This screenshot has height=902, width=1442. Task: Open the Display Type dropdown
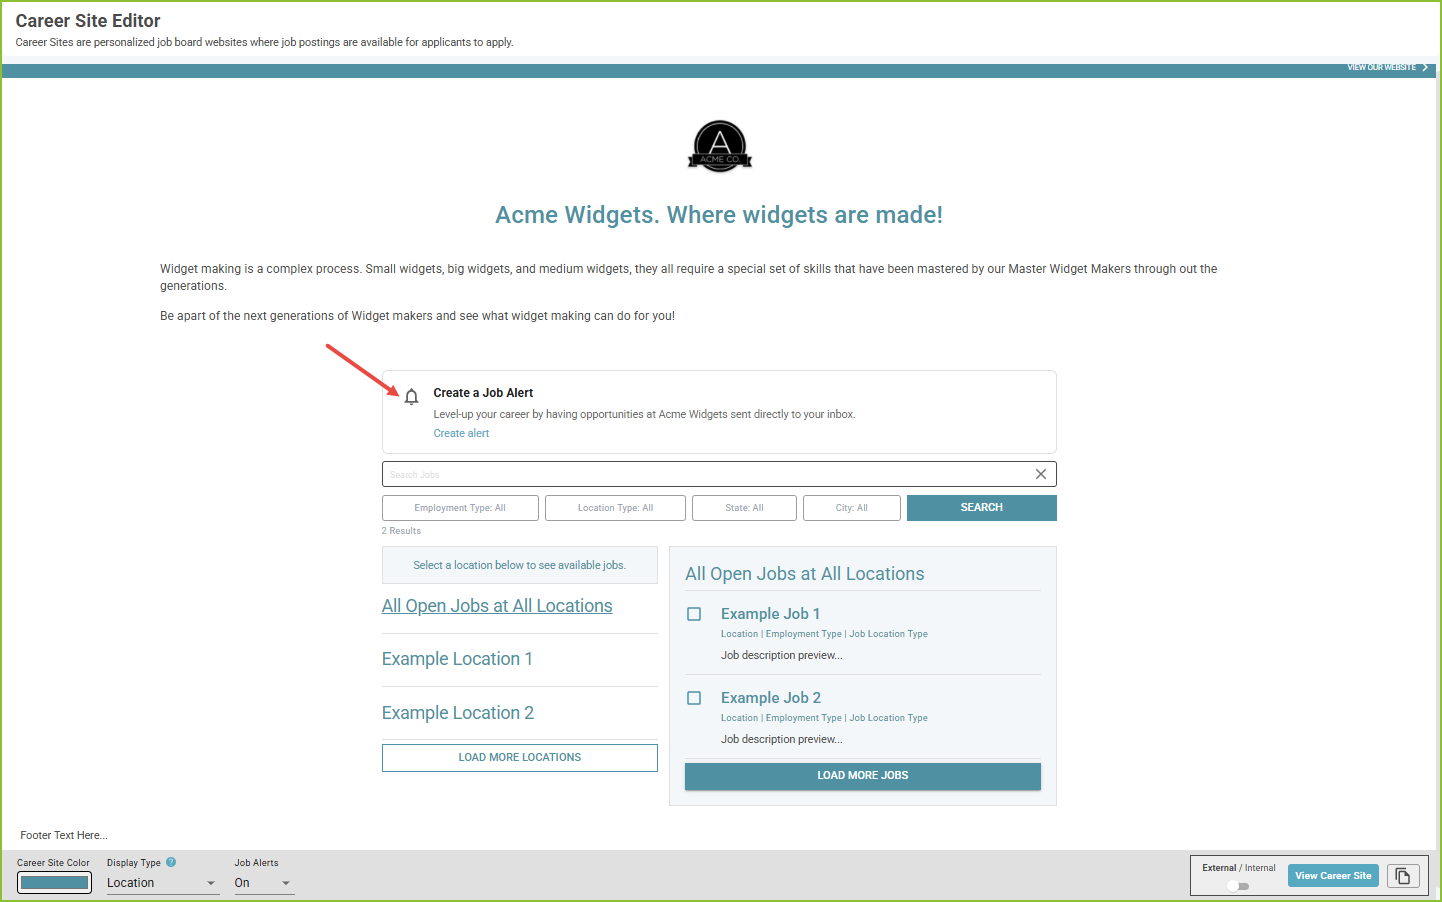(162, 883)
